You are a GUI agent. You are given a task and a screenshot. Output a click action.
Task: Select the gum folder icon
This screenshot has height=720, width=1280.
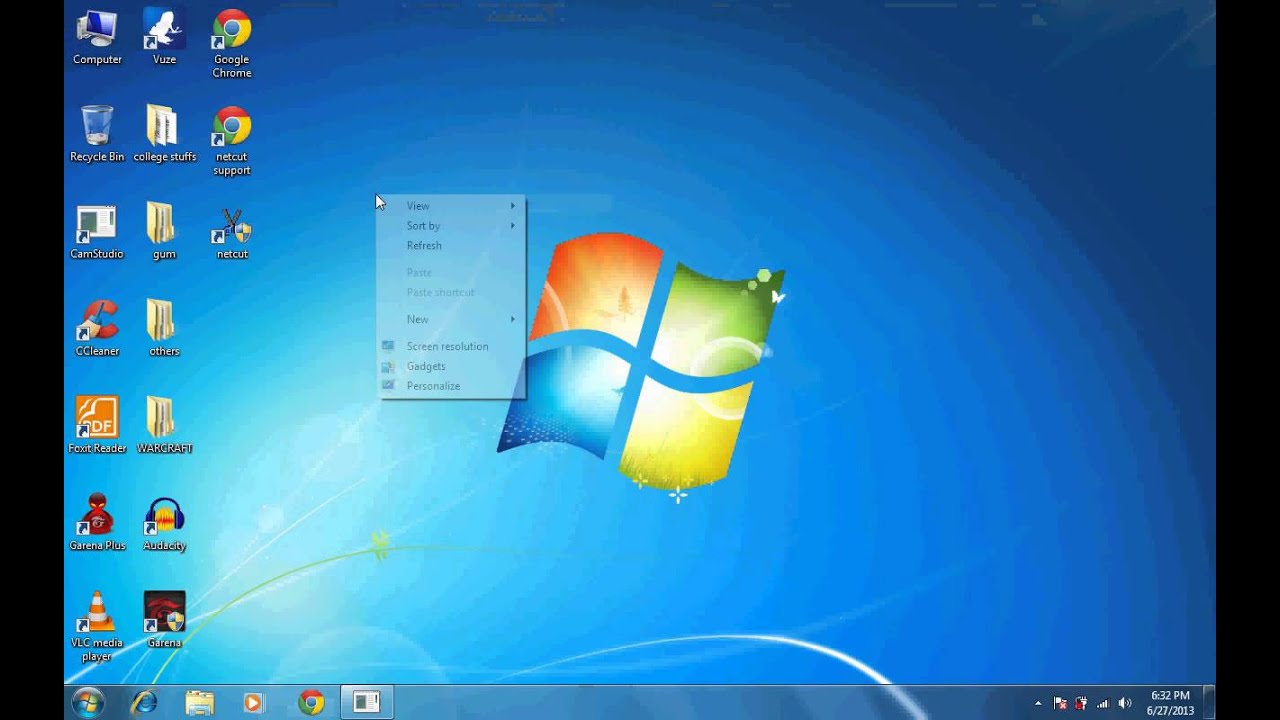click(164, 231)
